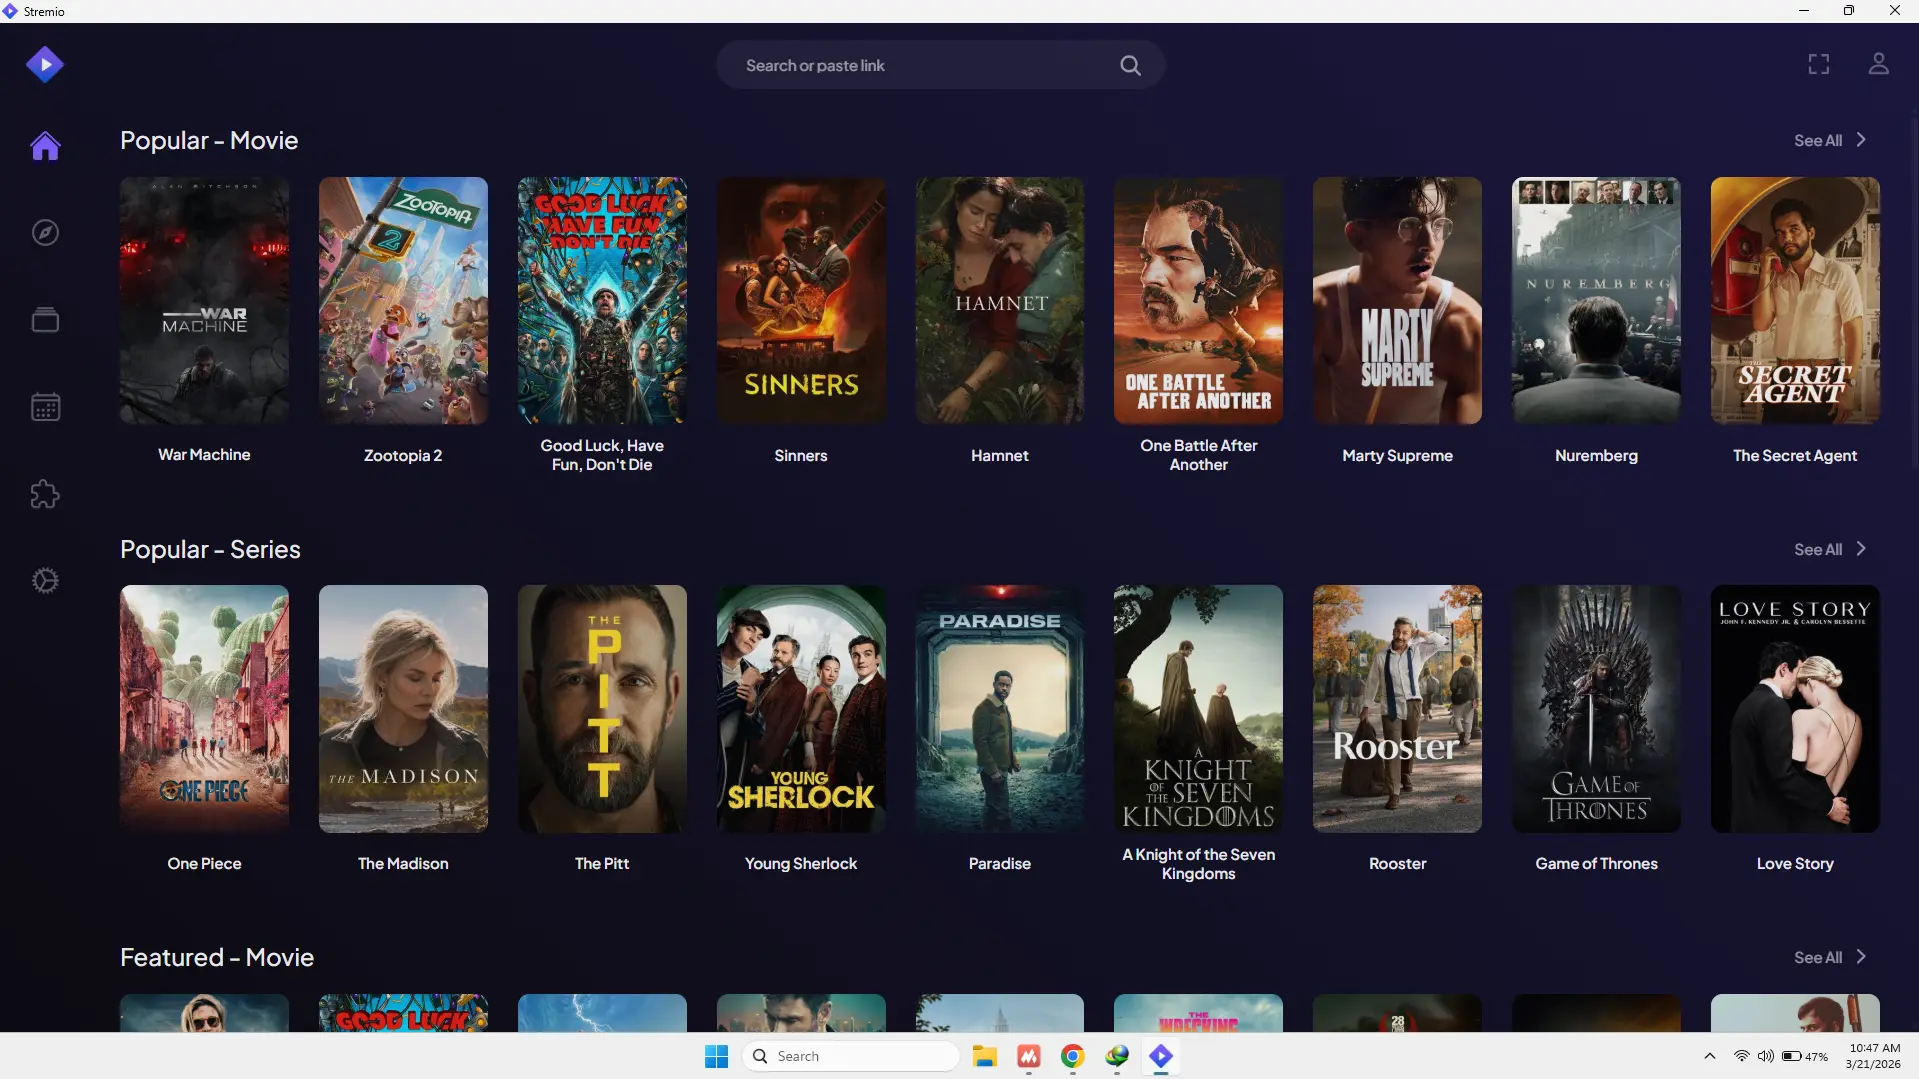This screenshot has height=1079, width=1919.
Task: Open the Windows Start button
Action: point(716,1056)
